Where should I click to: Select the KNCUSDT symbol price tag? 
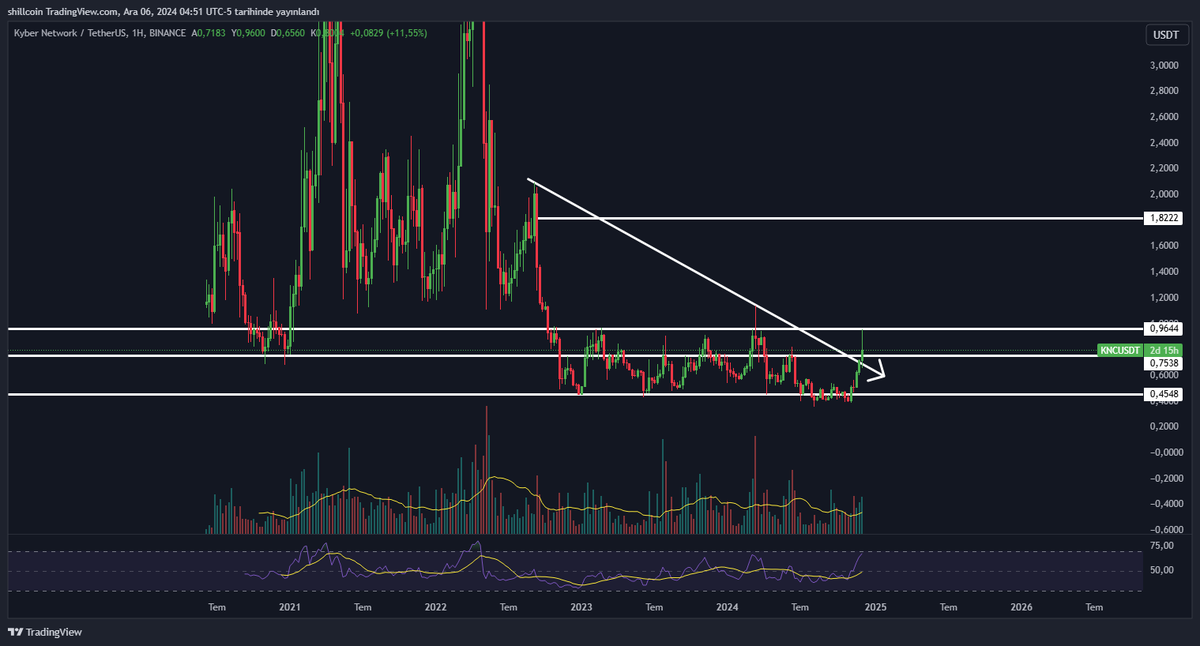(1120, 350)
